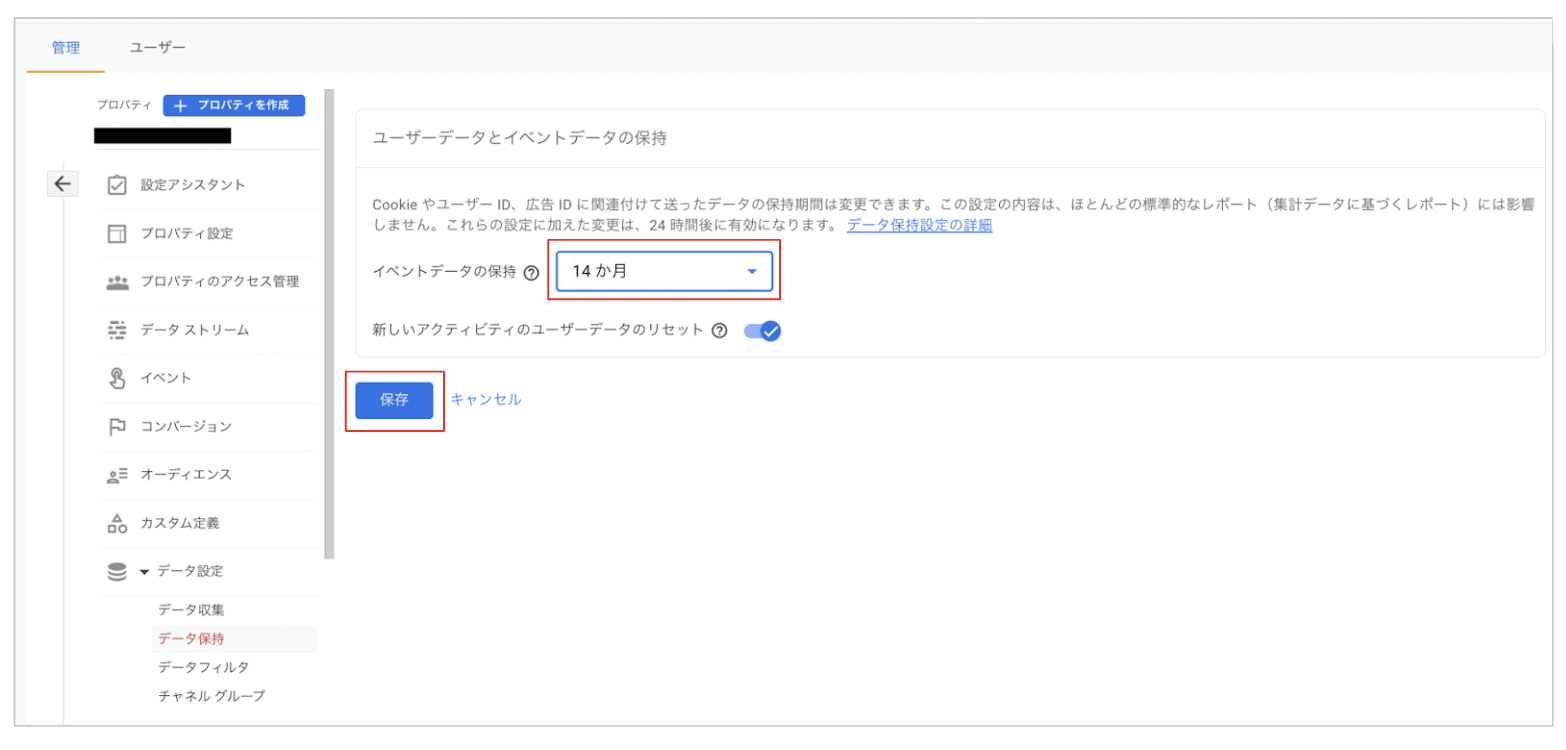
Task: Click the back arrow button in sidebar
Action: coord(63,183)
